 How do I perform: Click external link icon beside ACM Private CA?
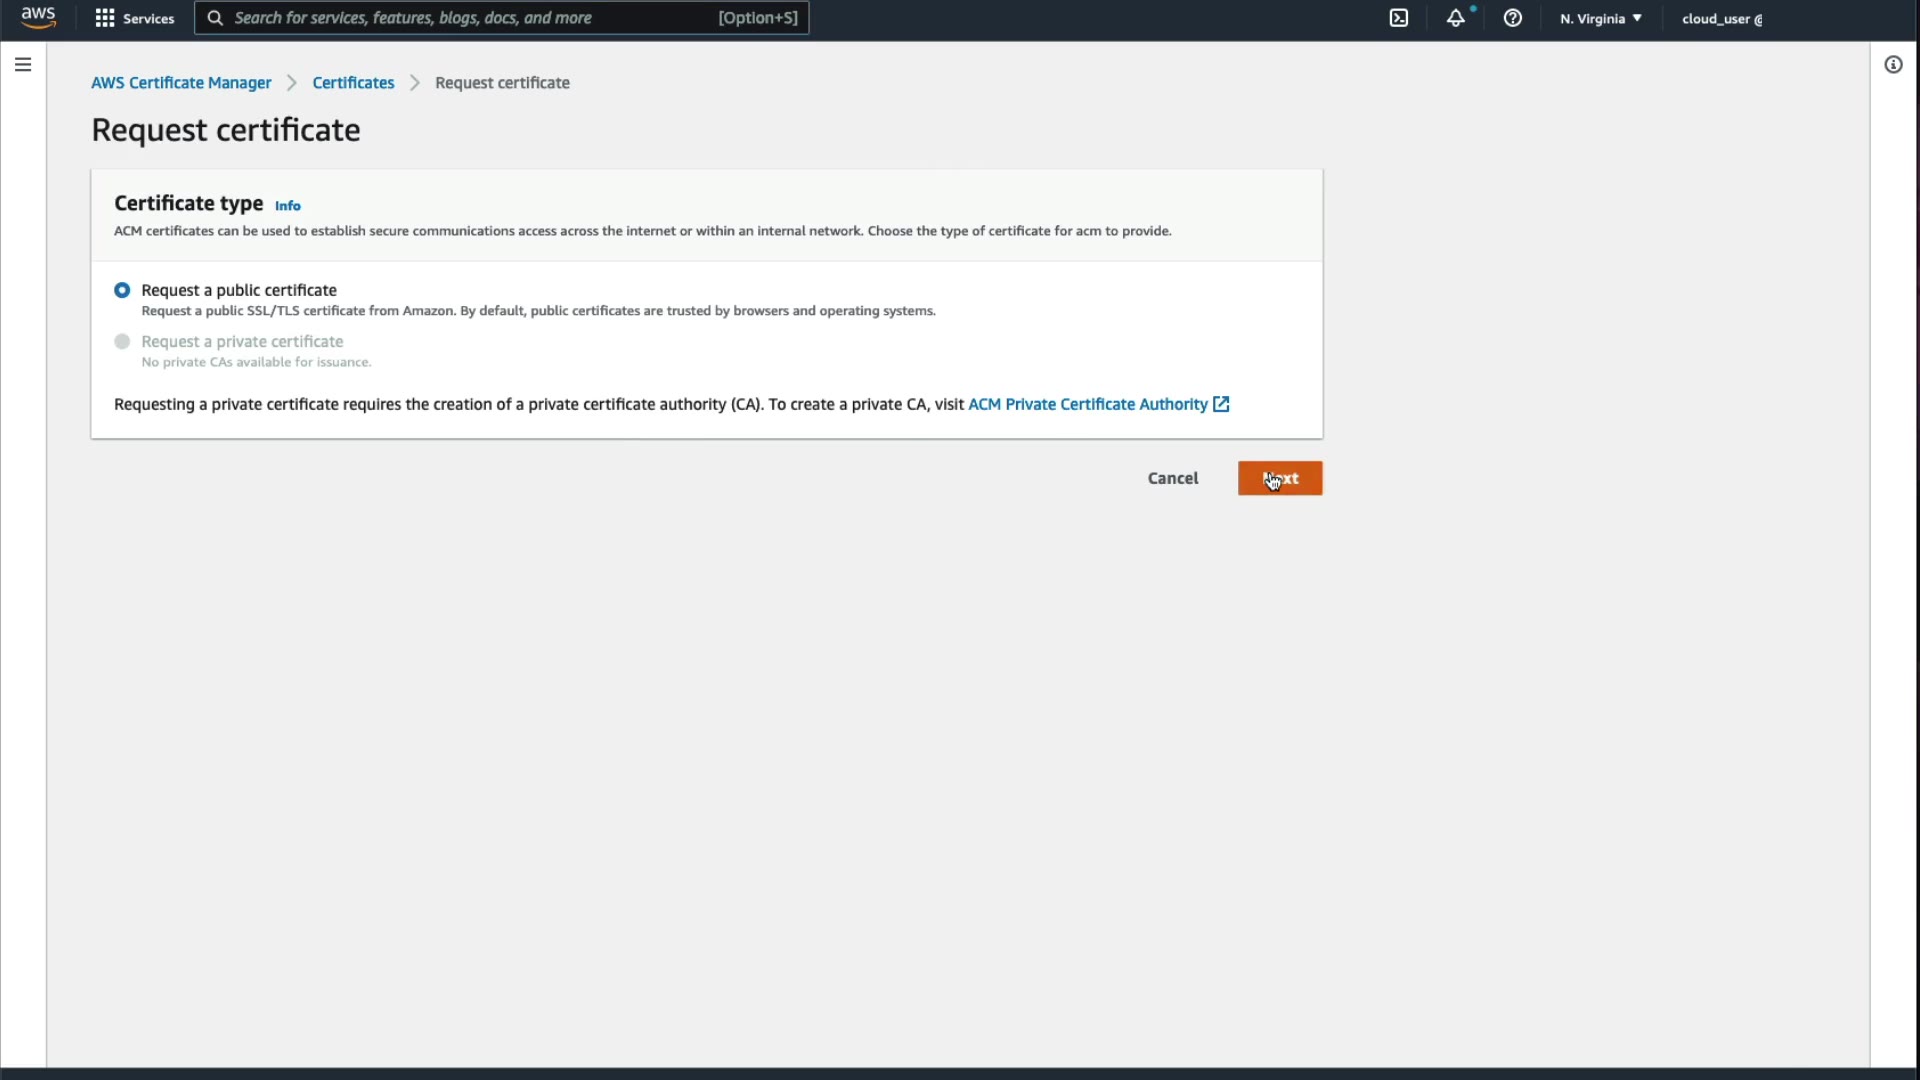click(1221, 404)
